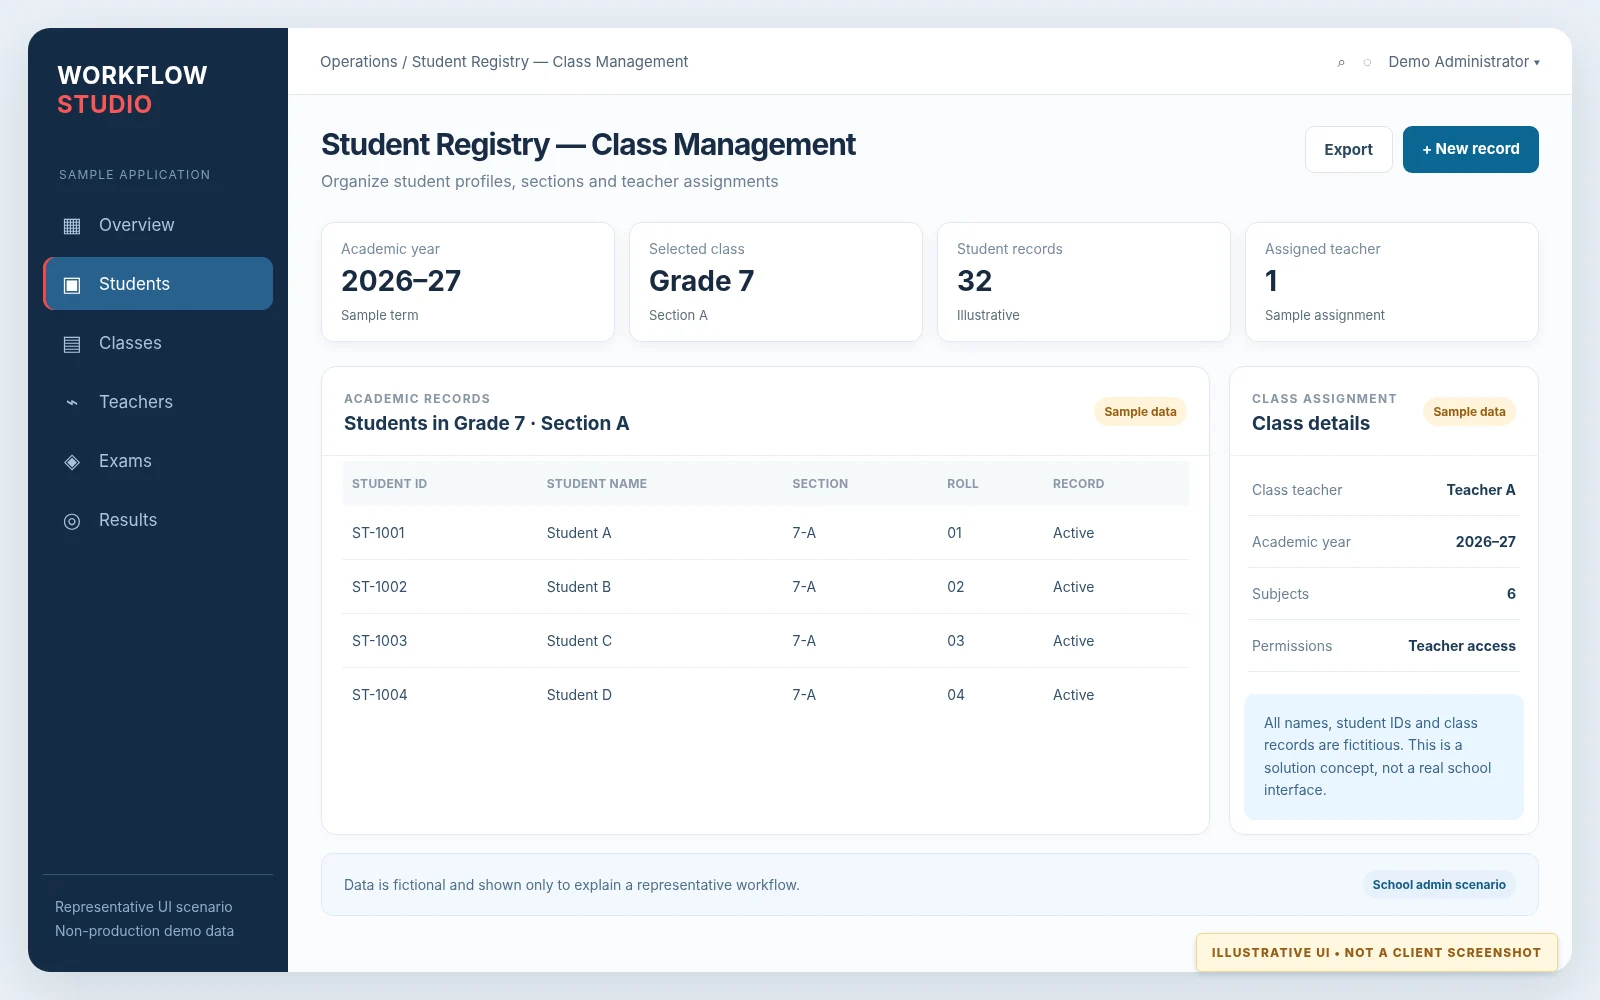This screenshot has height=1000, width=1600.
Task: Click the Exams diamond icon in sidebar
Action: [72, 462]
